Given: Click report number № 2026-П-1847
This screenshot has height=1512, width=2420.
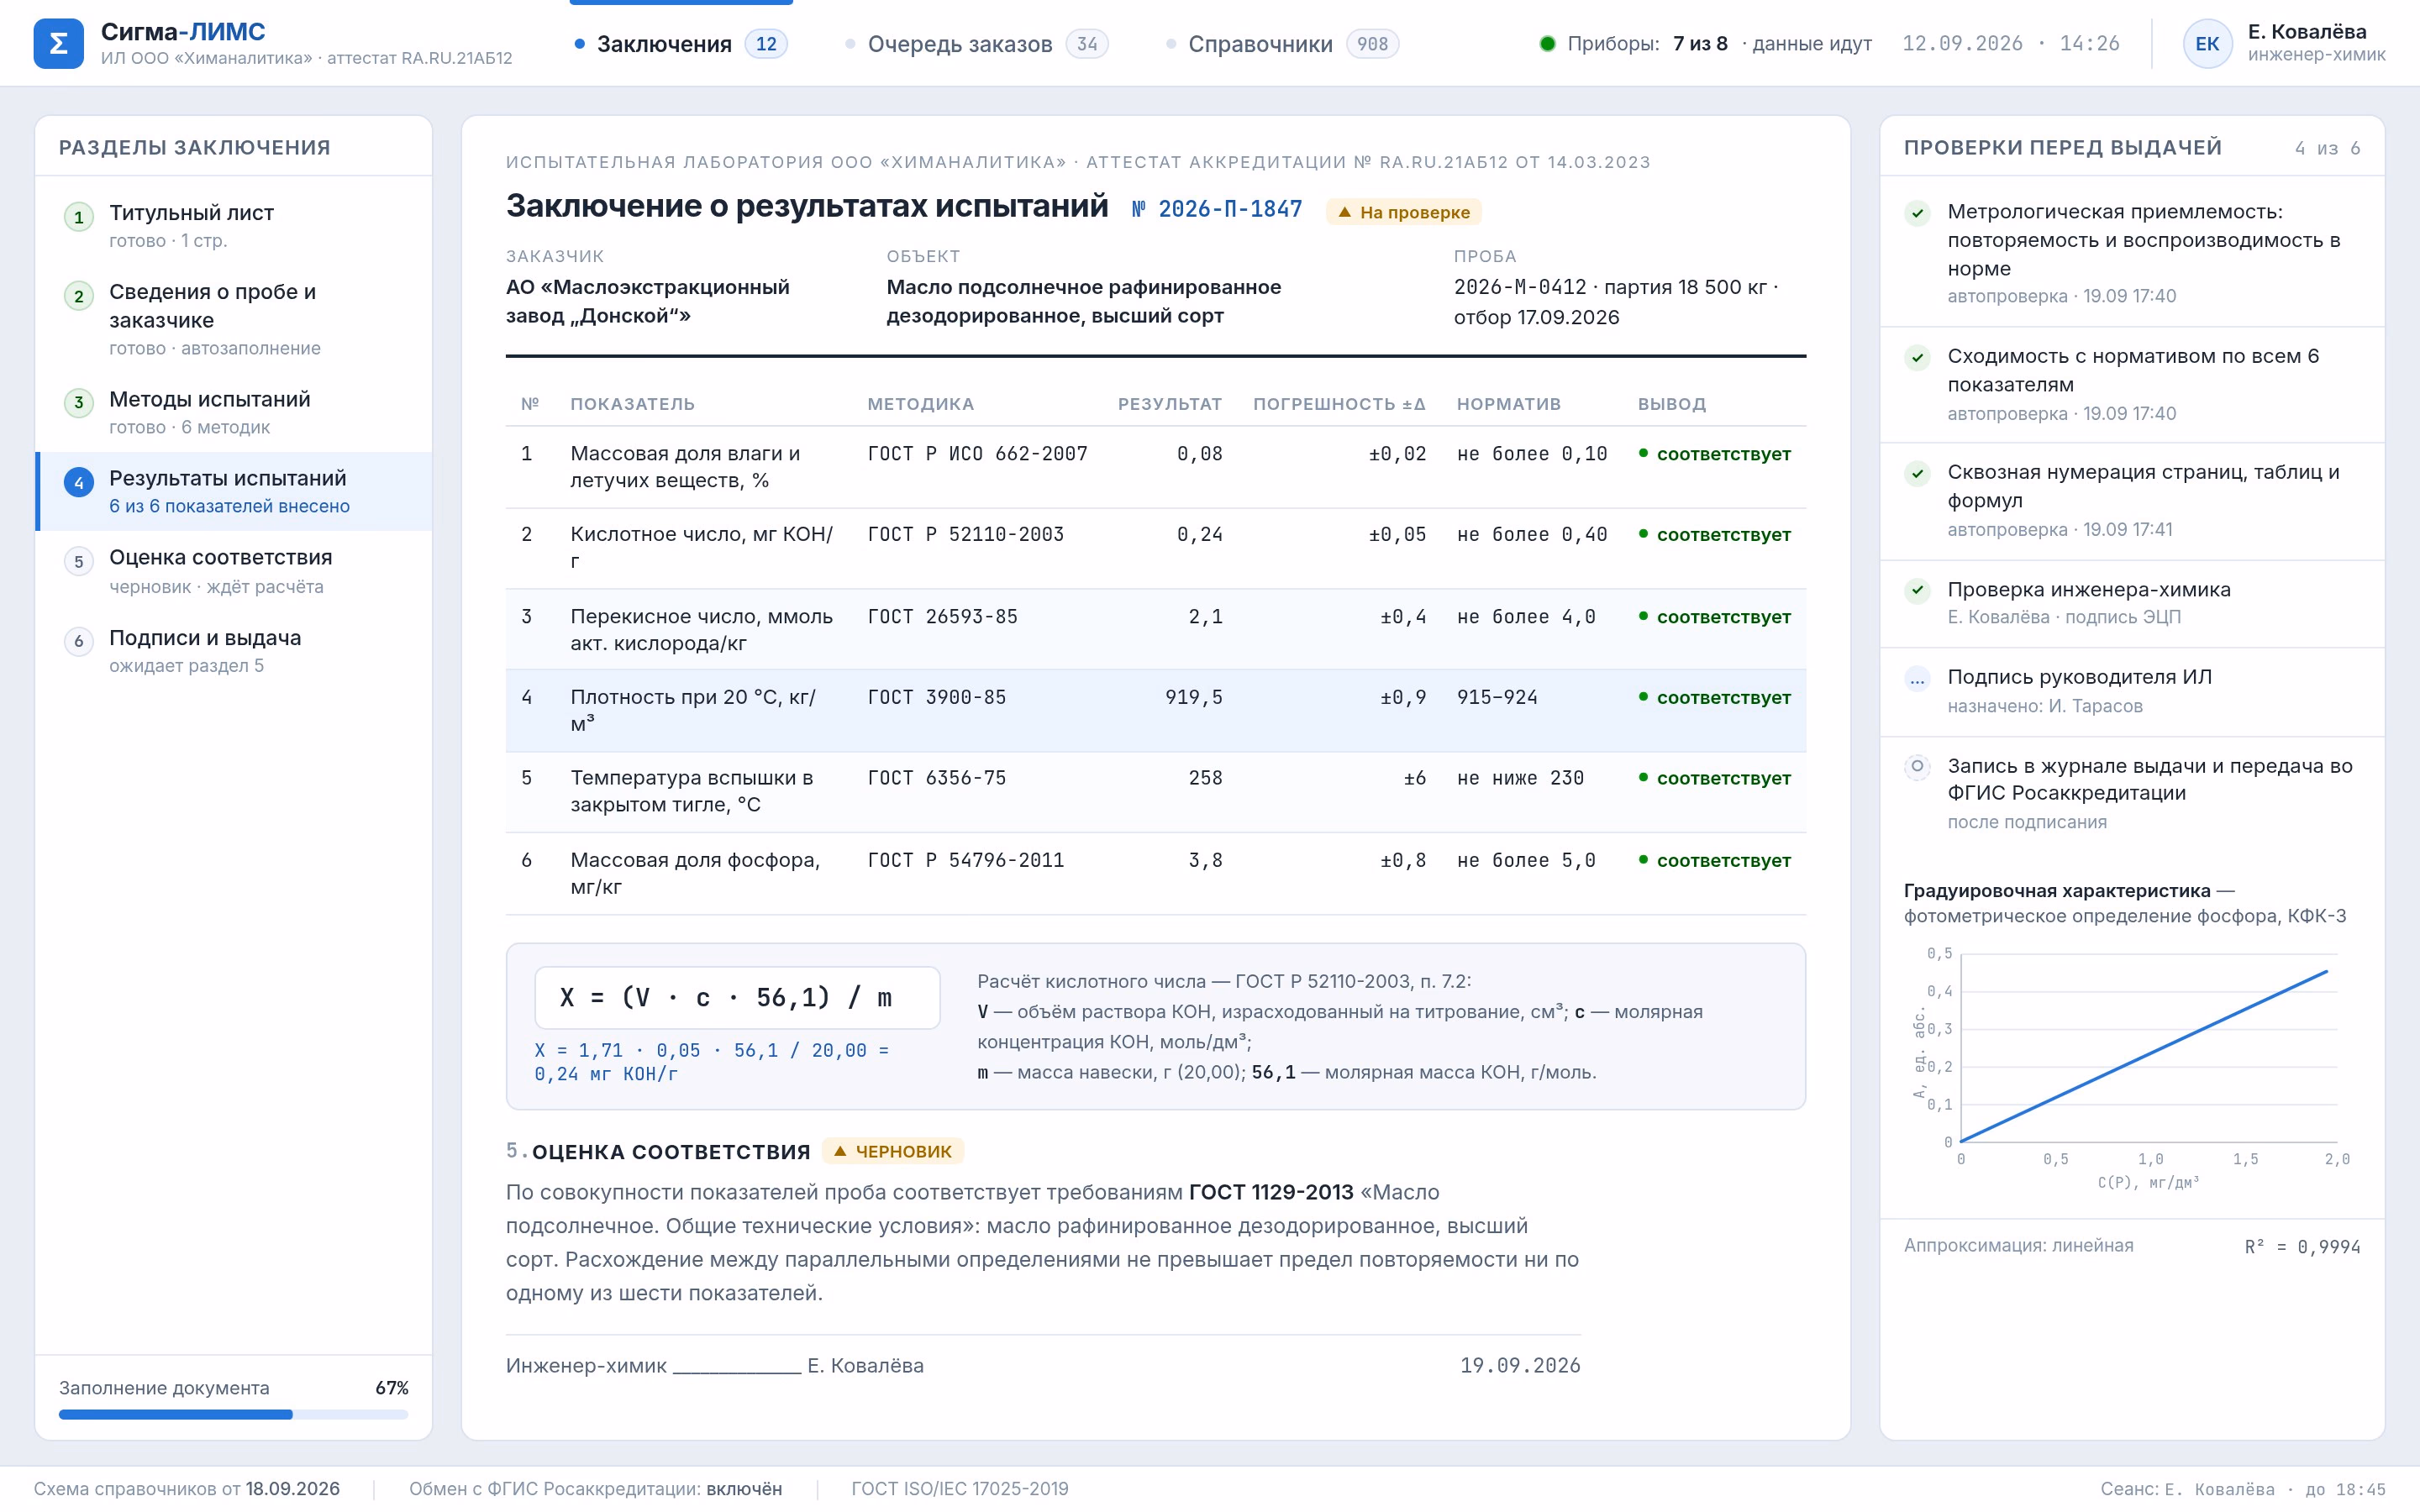Looking at the screenshot, I should pos(1217,209).
